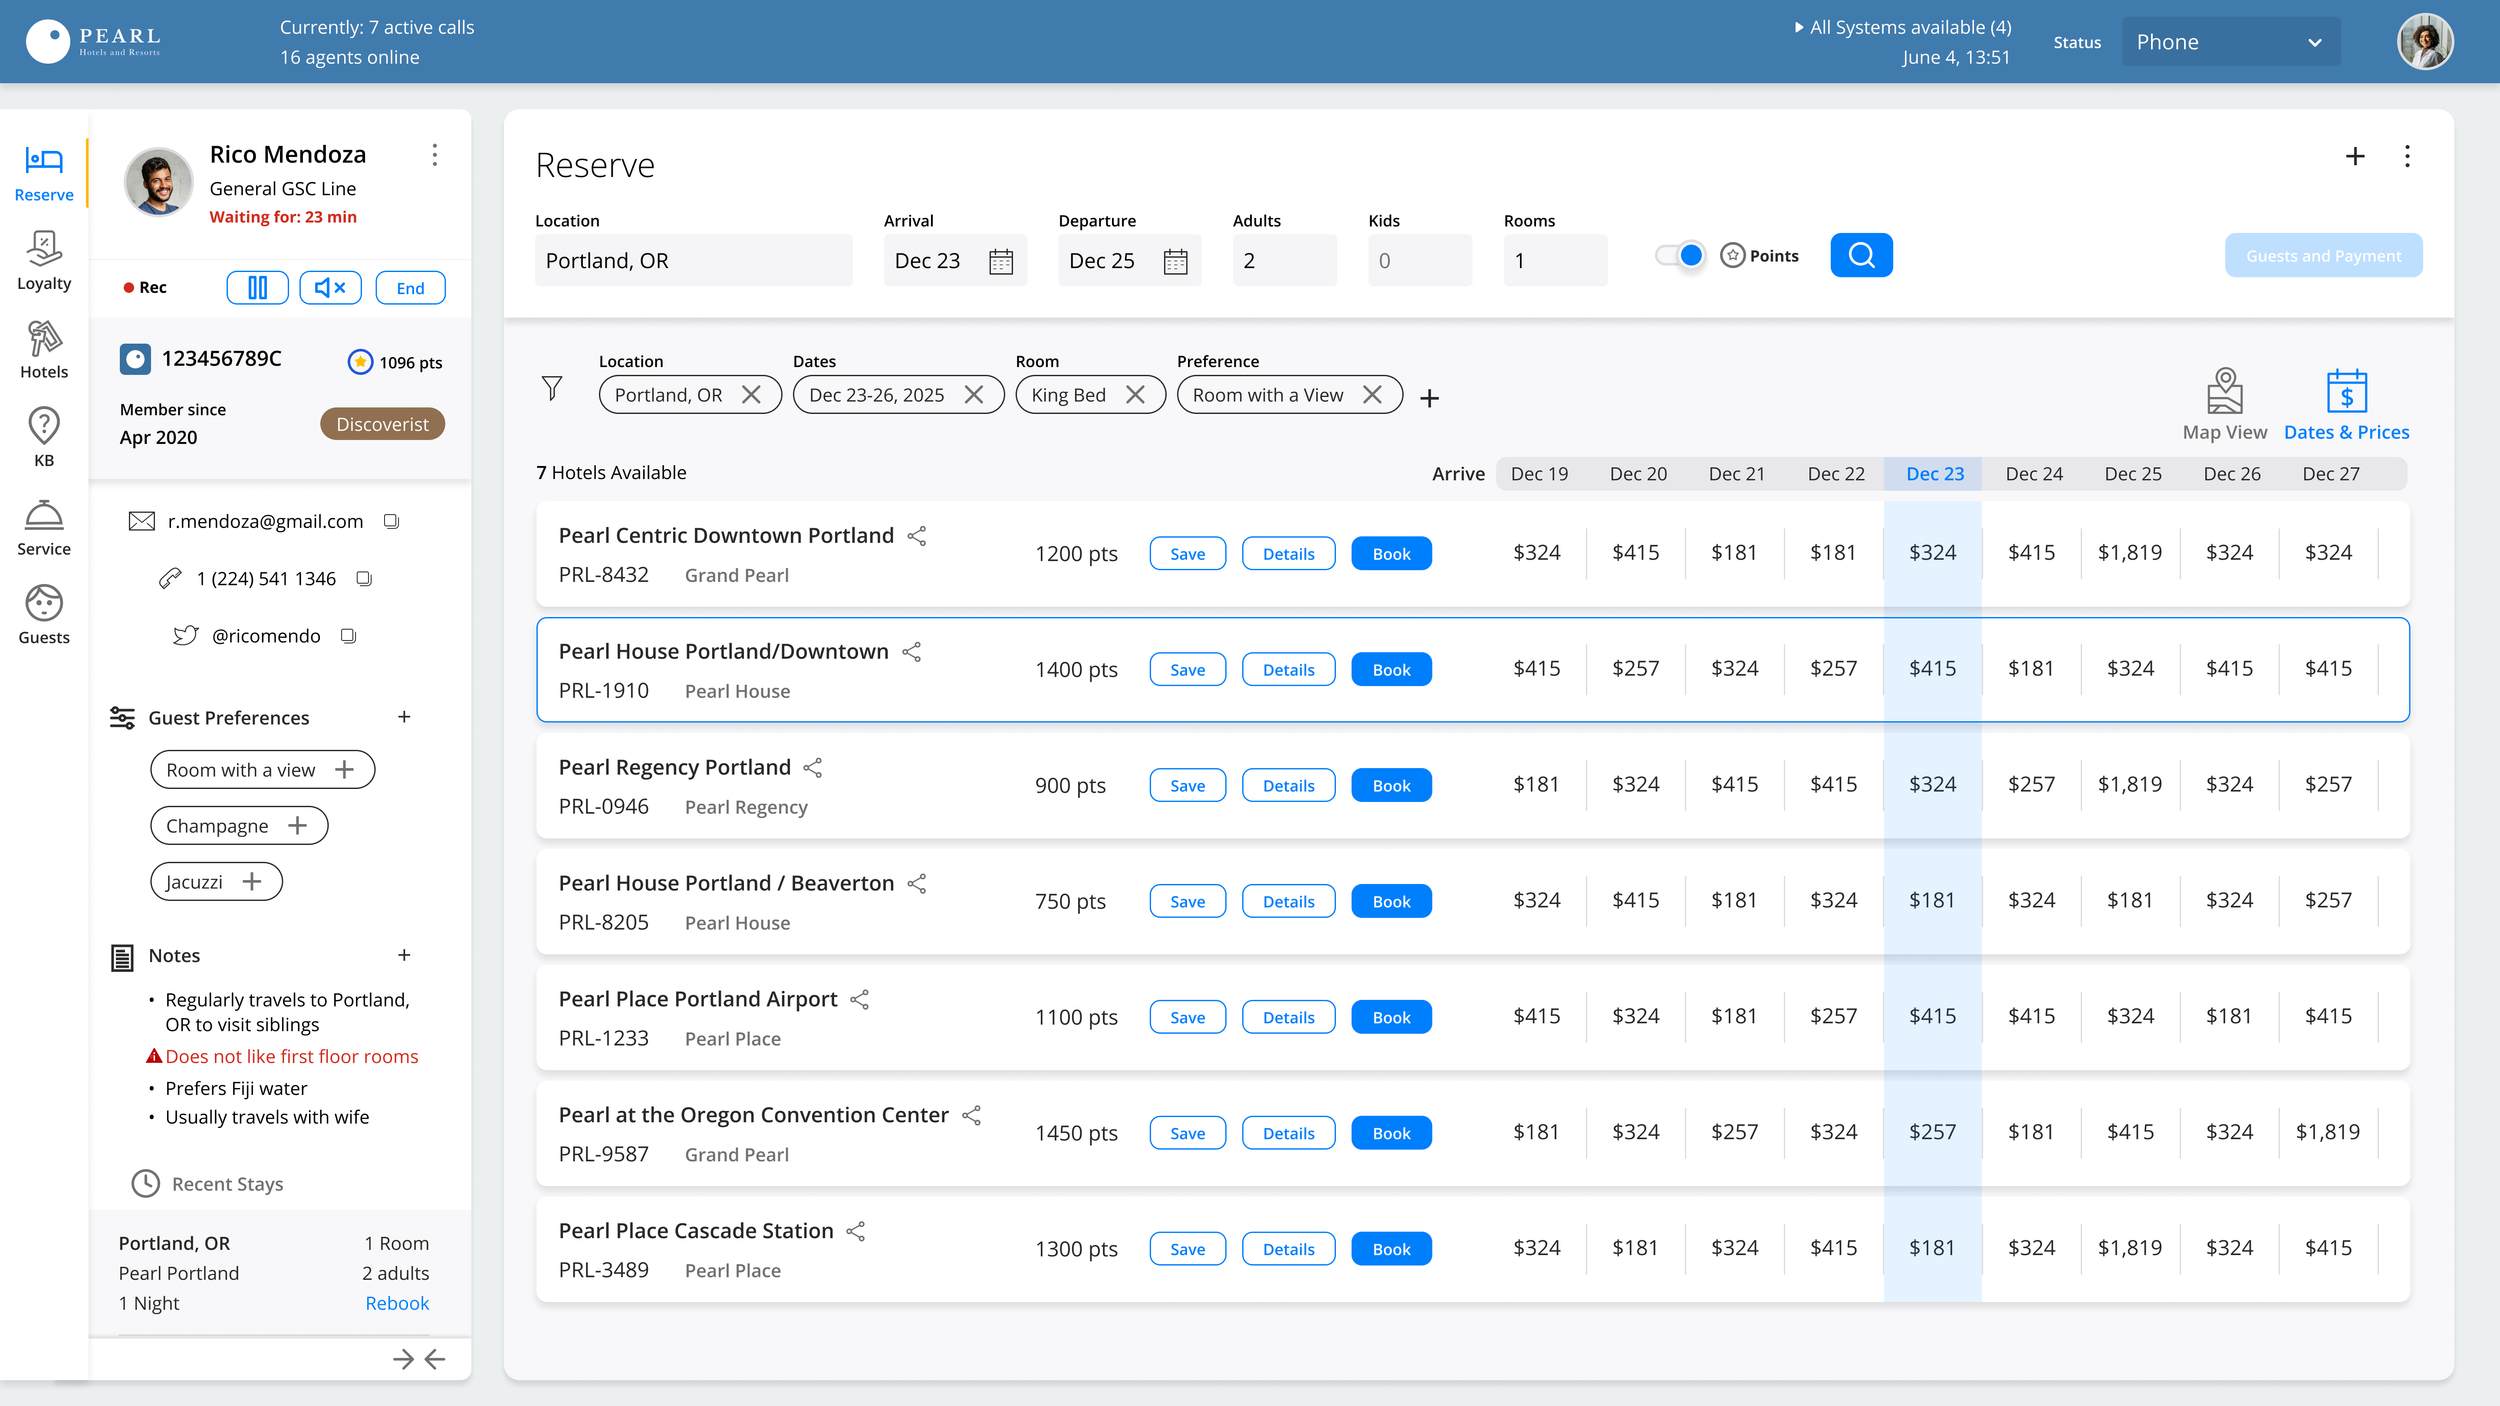Select the Dec 24 arrival column
Screen dimensions: 2500x1406
click(2033, 474)
